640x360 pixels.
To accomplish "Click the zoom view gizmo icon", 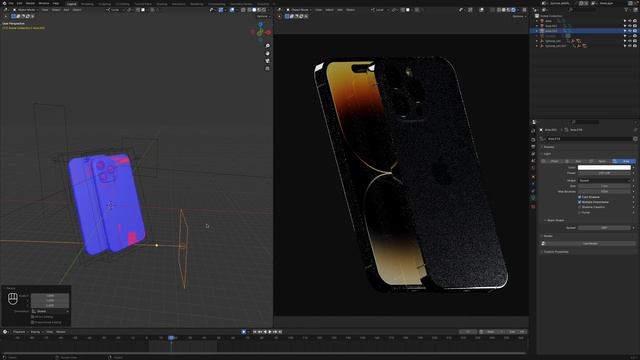I will [268, 46].
